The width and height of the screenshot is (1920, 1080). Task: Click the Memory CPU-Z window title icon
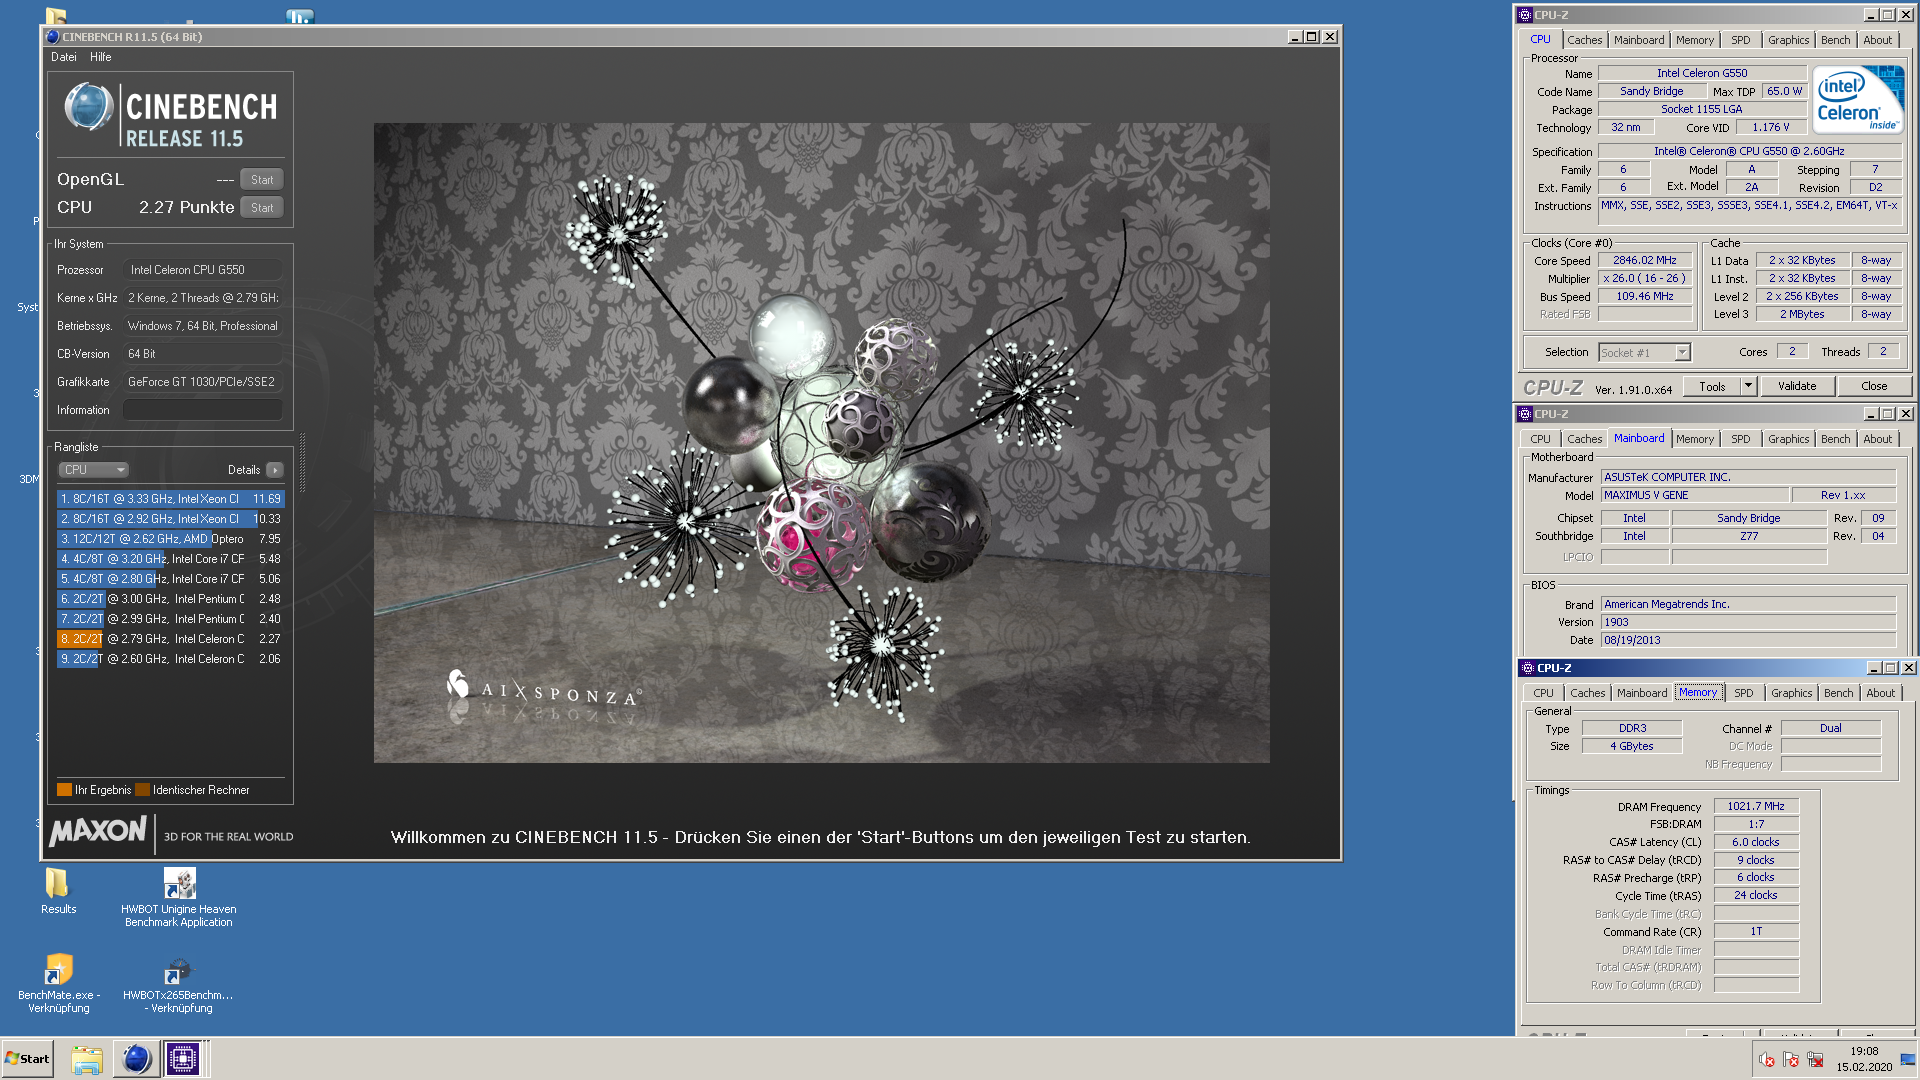[x=1527, y=668]
